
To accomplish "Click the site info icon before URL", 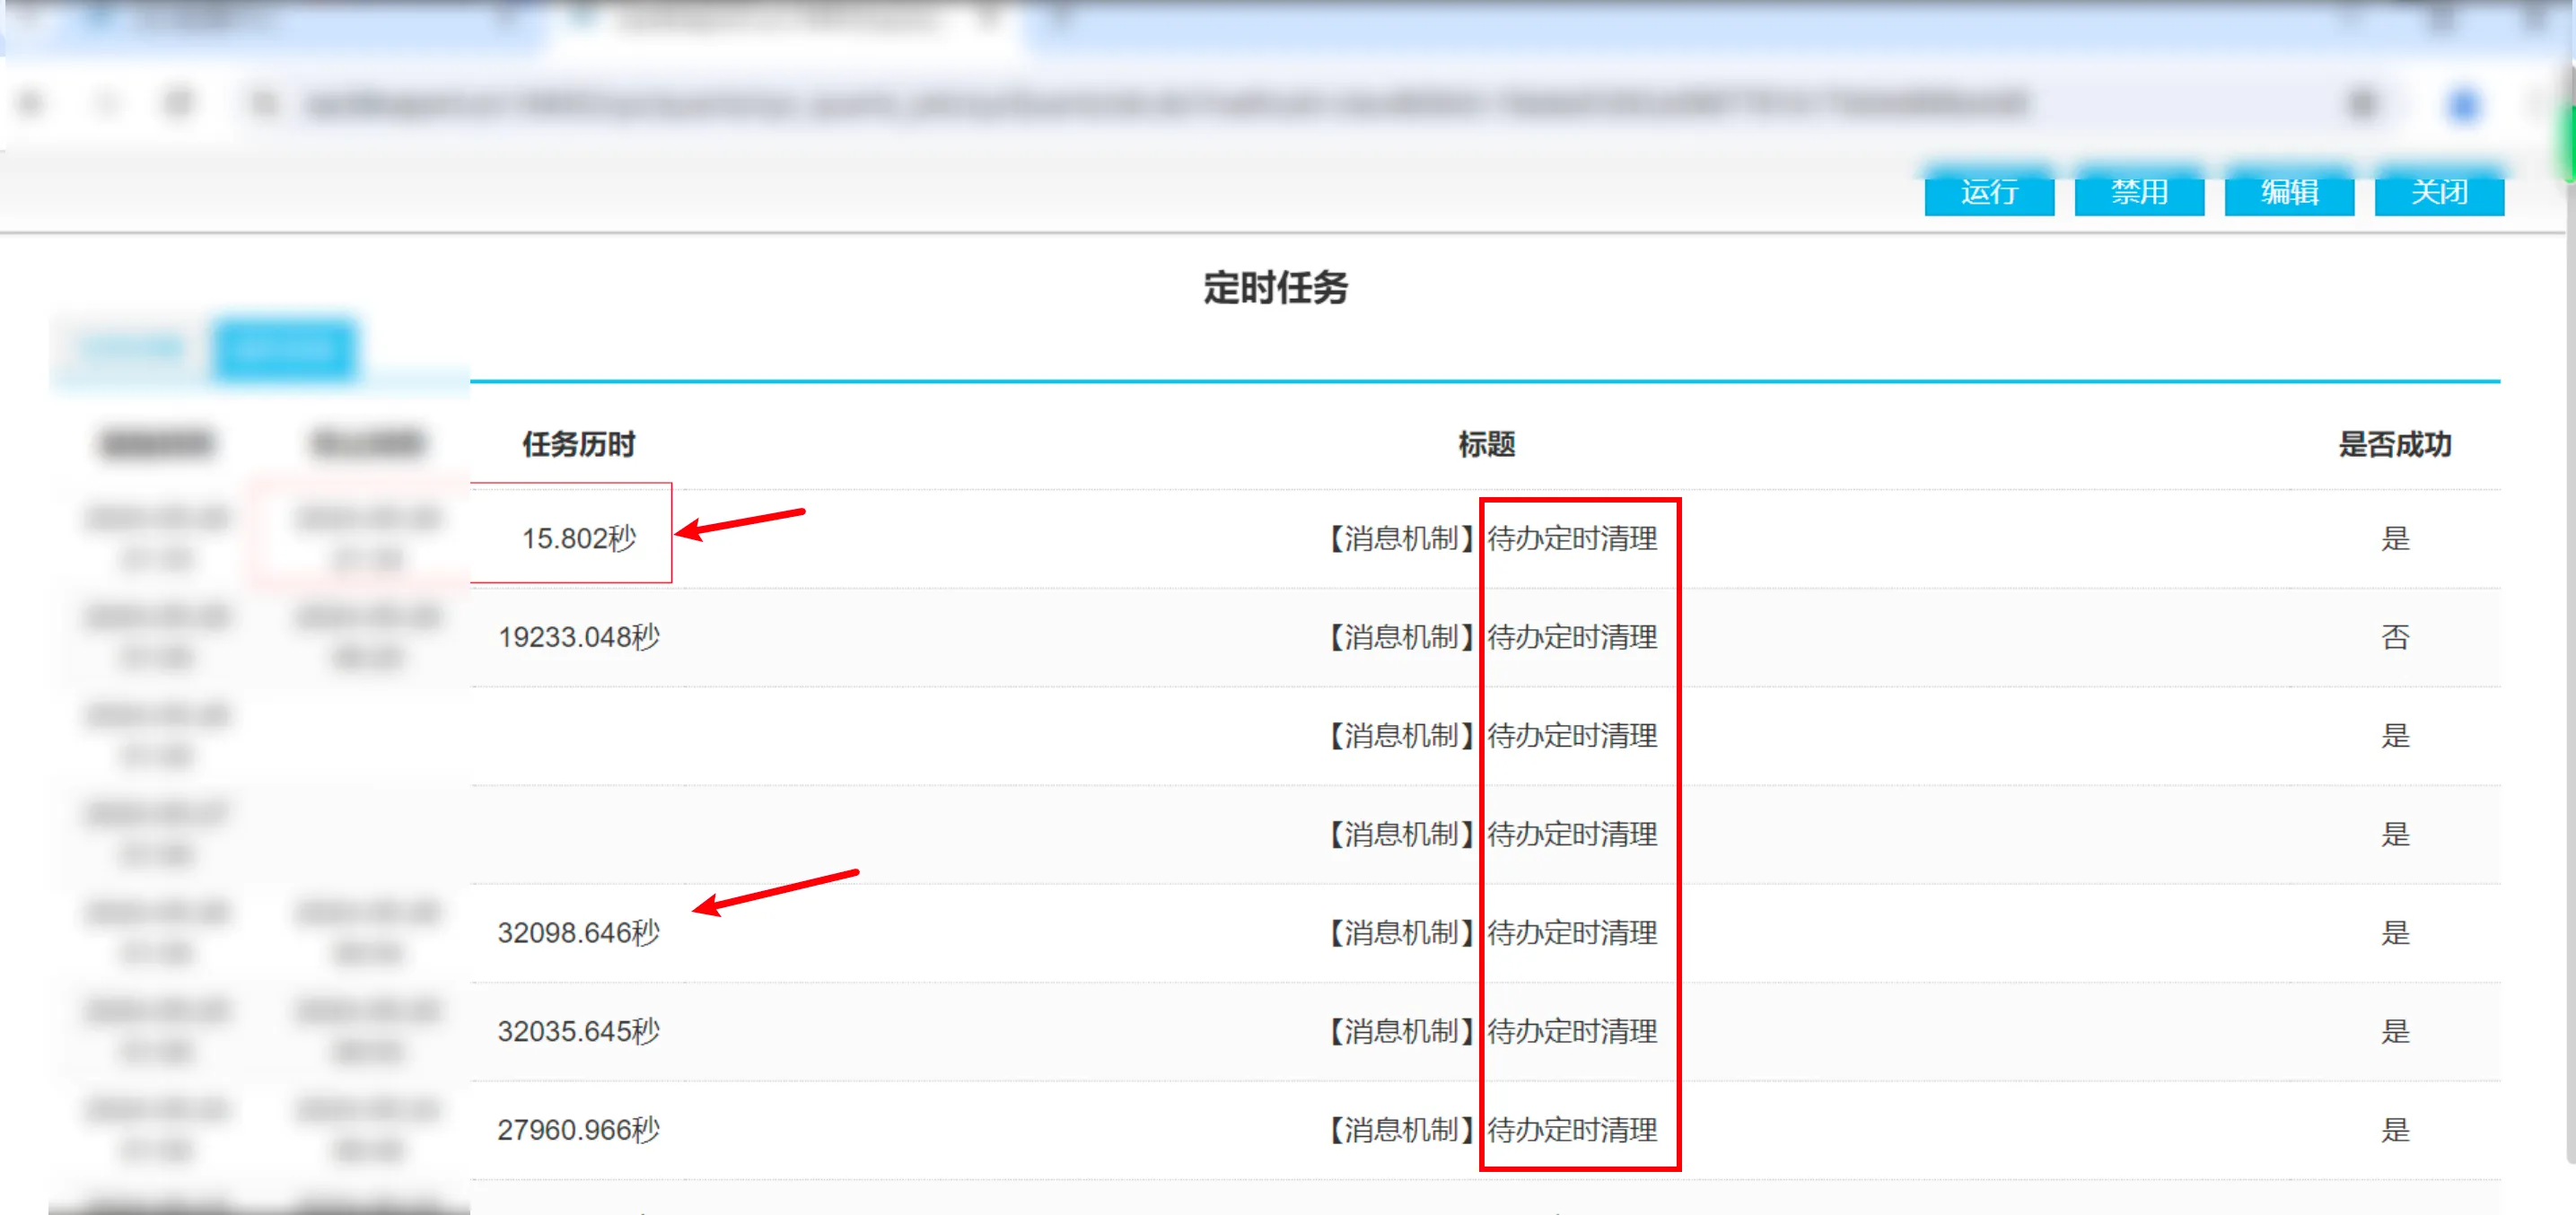I will [265, 103].
